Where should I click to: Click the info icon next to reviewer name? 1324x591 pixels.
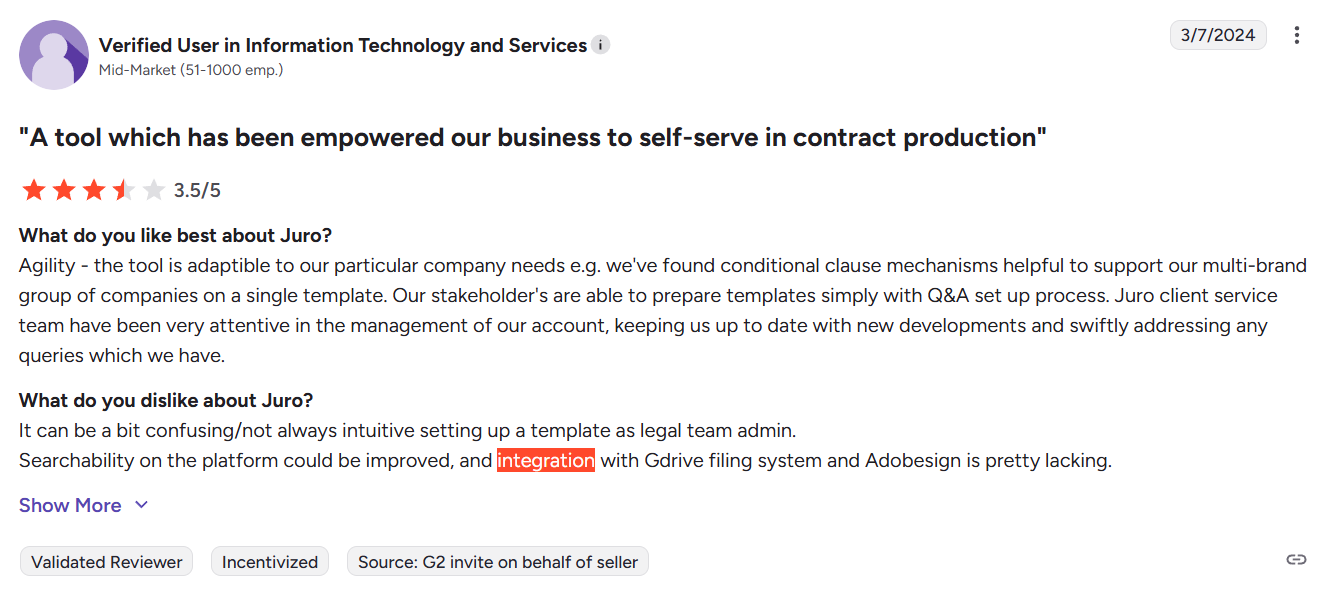pyautogui.click(x=599, y=44)
